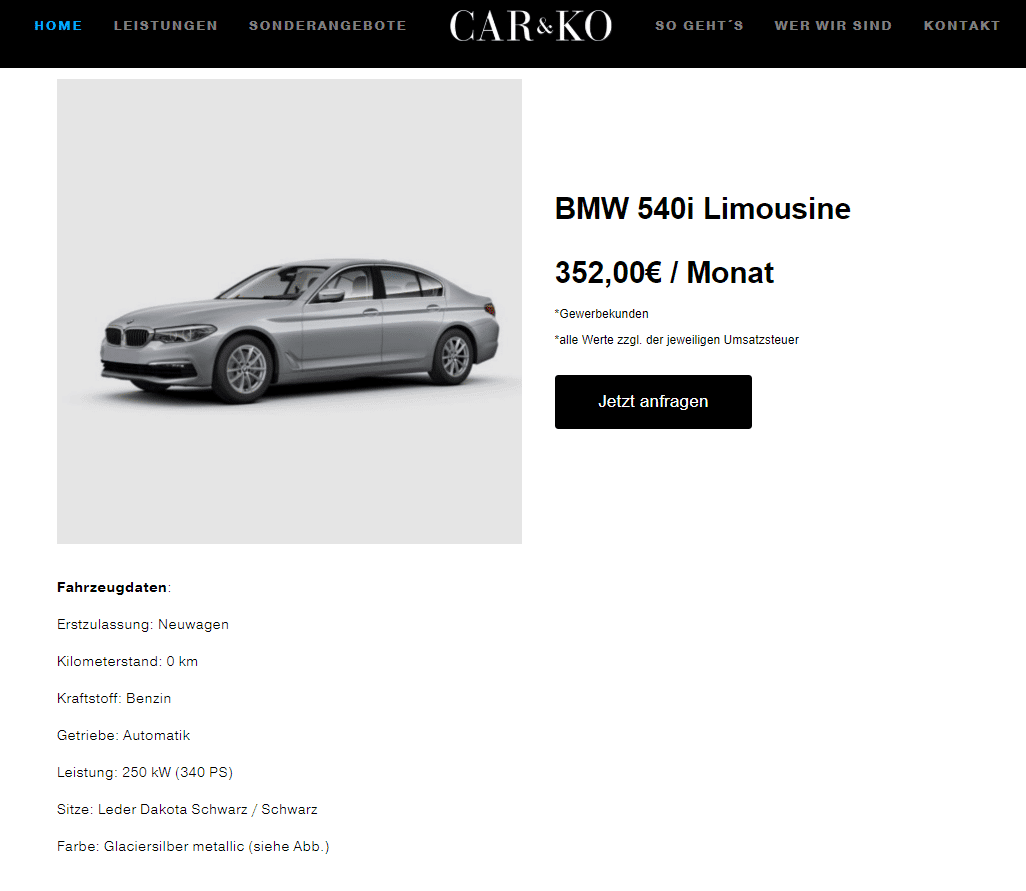Viewport: 1026px width, 891px height.
Task: Click the BMW 540i car image
Action: (x=289, y=311)
